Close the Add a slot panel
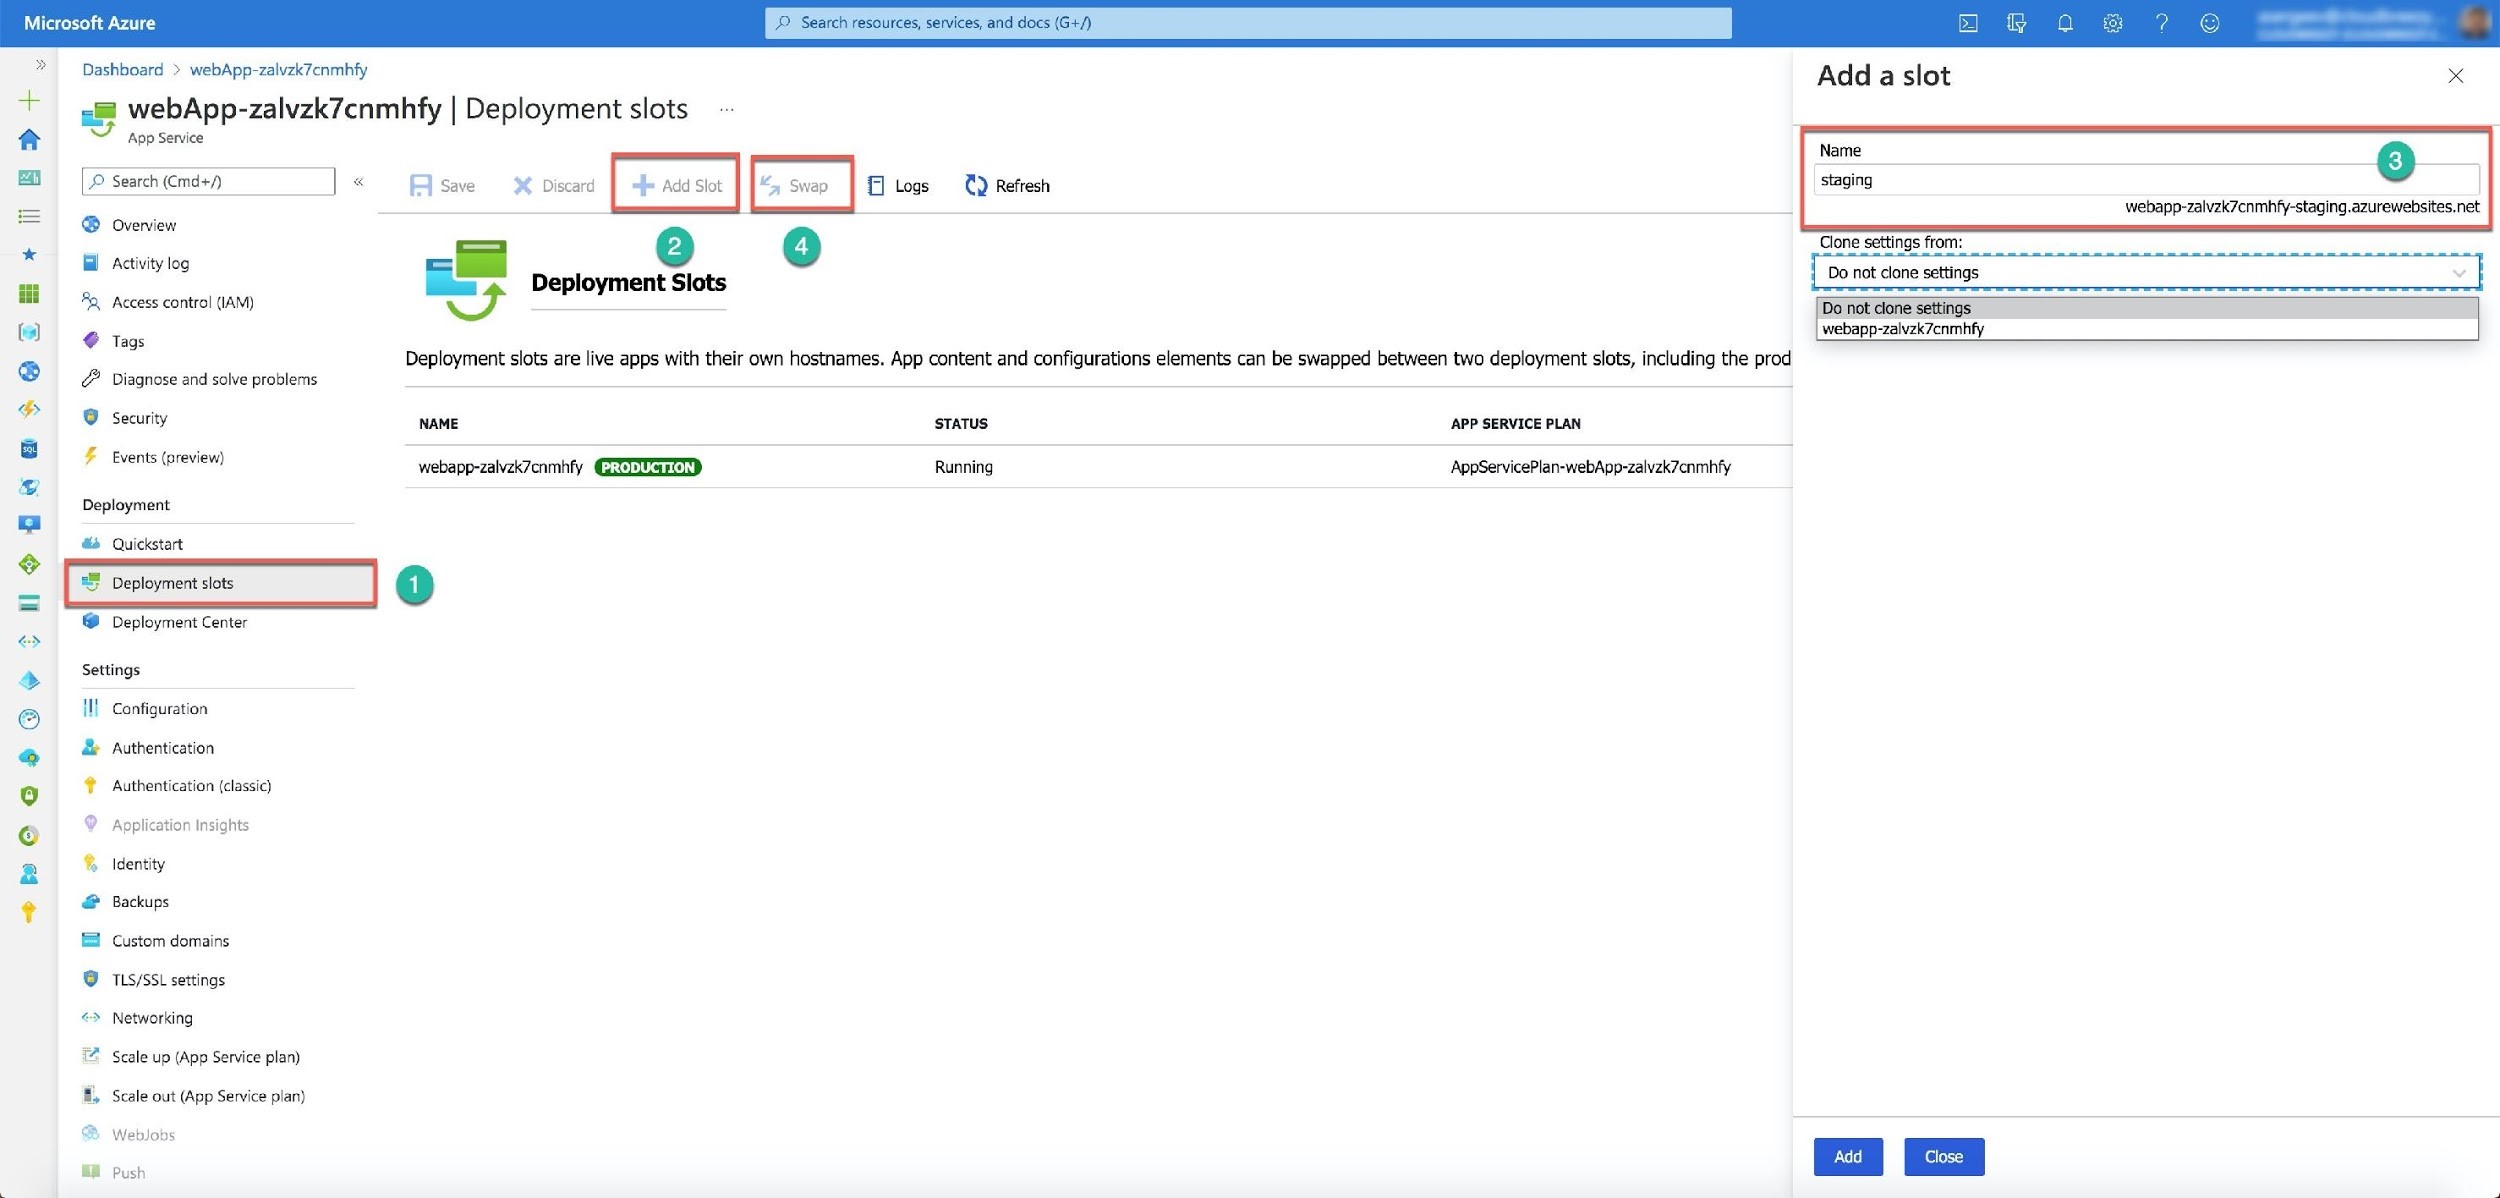 click(2455, 76)
